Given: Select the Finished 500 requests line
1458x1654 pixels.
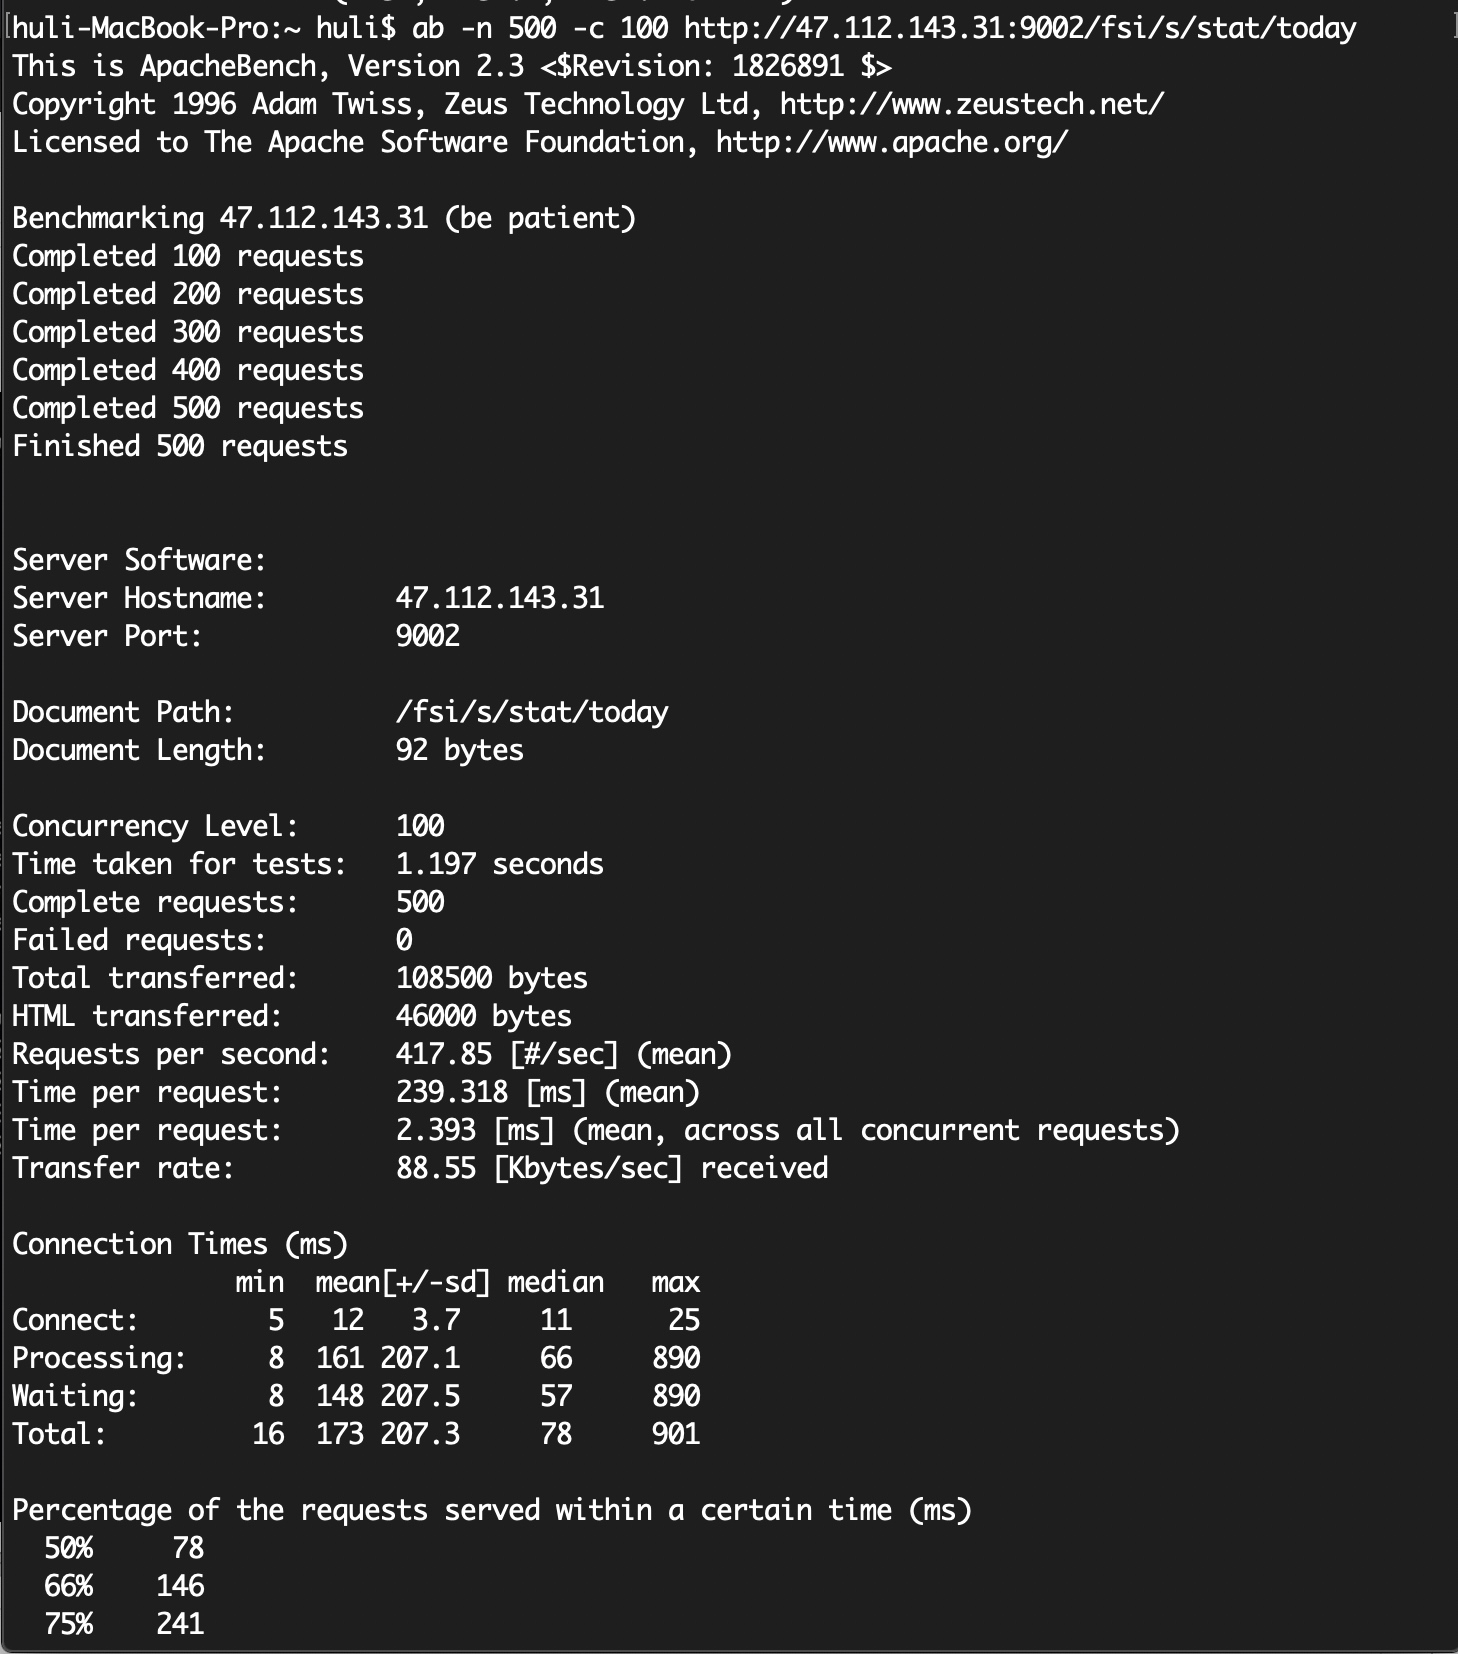Looking at the screenshot, I should click(180, 446).
